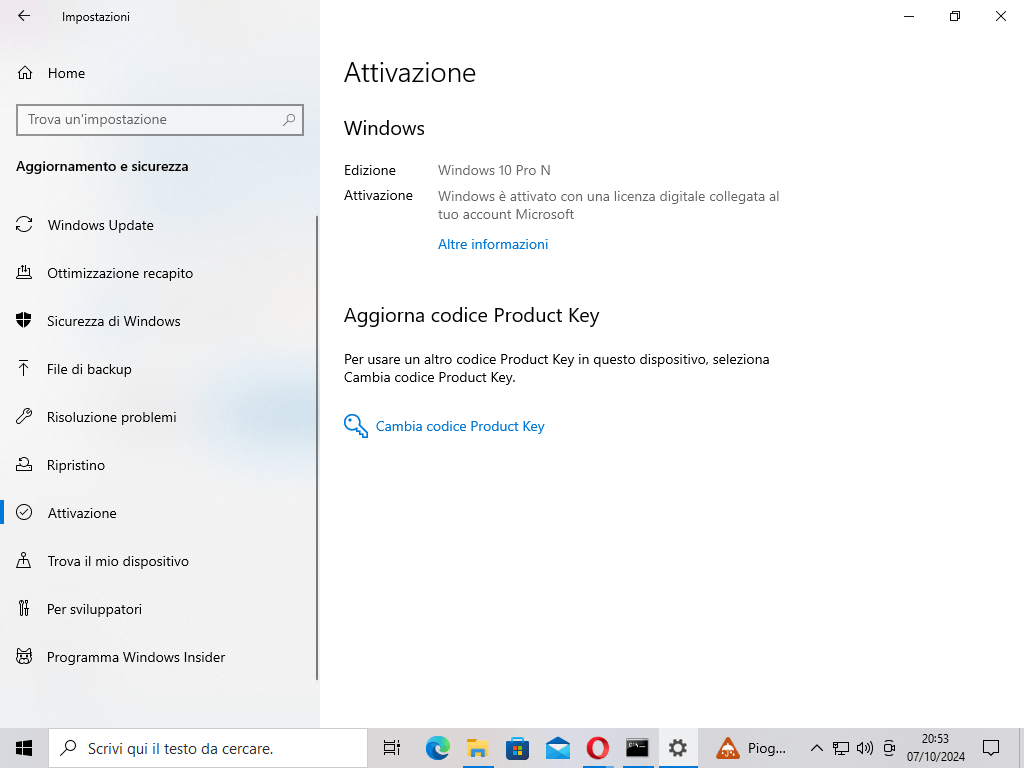Expand hidden icons in the system tray
Image resolution: width=1024 pixels, height=768 pixels.
click(816, 748)
